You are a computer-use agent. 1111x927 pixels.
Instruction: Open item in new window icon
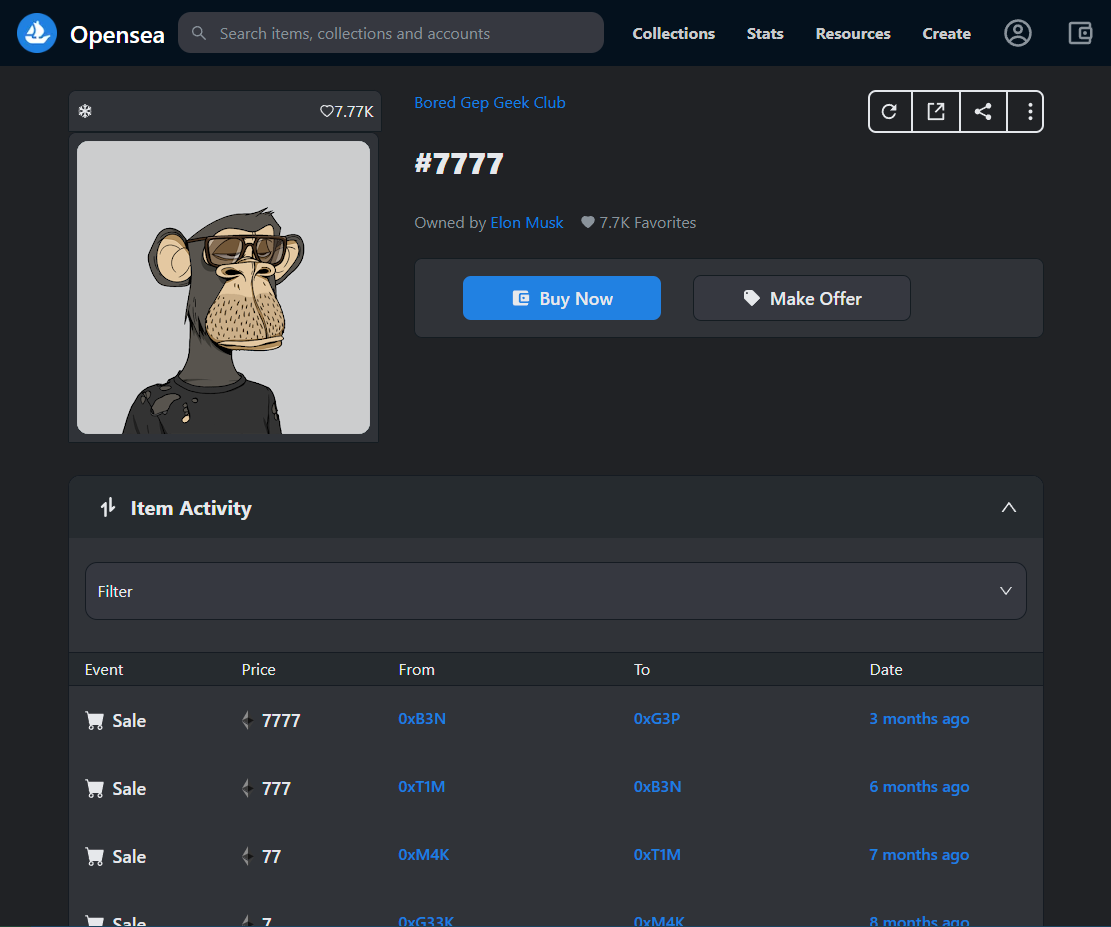(x=936, y=111)
